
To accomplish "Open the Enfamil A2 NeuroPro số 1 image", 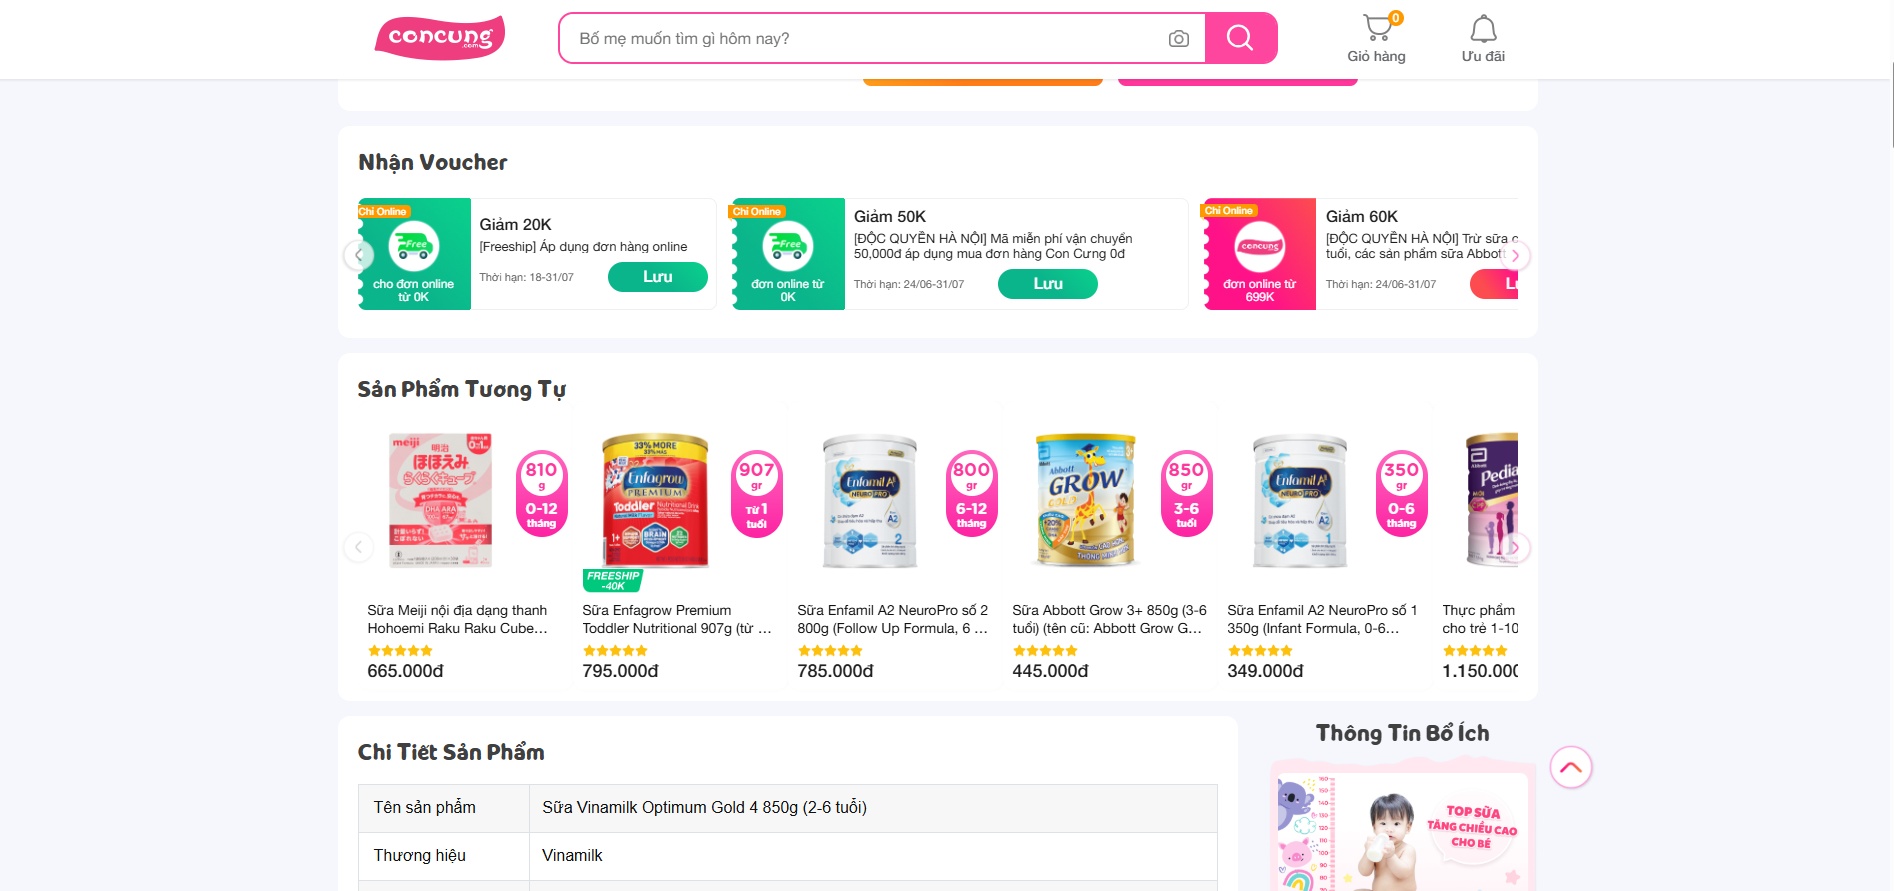I will tap(1300, 500).
